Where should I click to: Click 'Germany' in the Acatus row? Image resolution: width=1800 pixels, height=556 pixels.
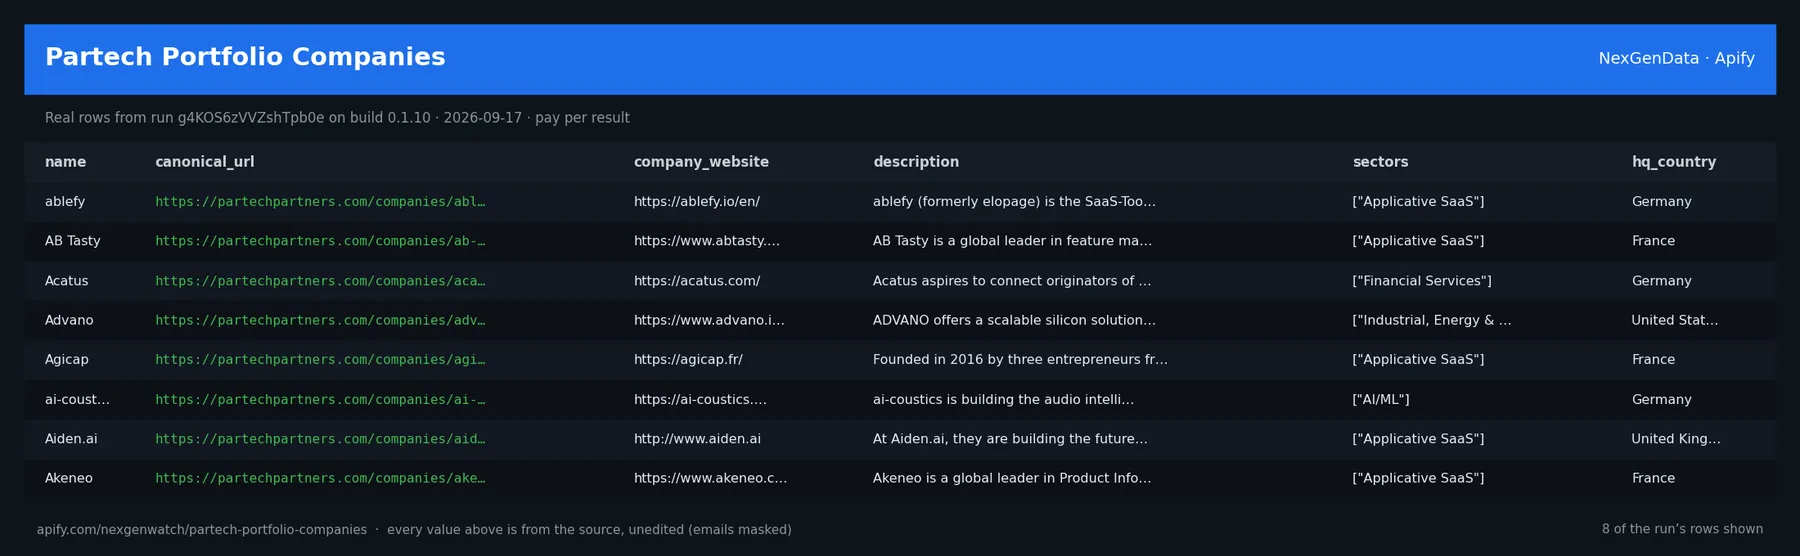[x=1661, y=281]
